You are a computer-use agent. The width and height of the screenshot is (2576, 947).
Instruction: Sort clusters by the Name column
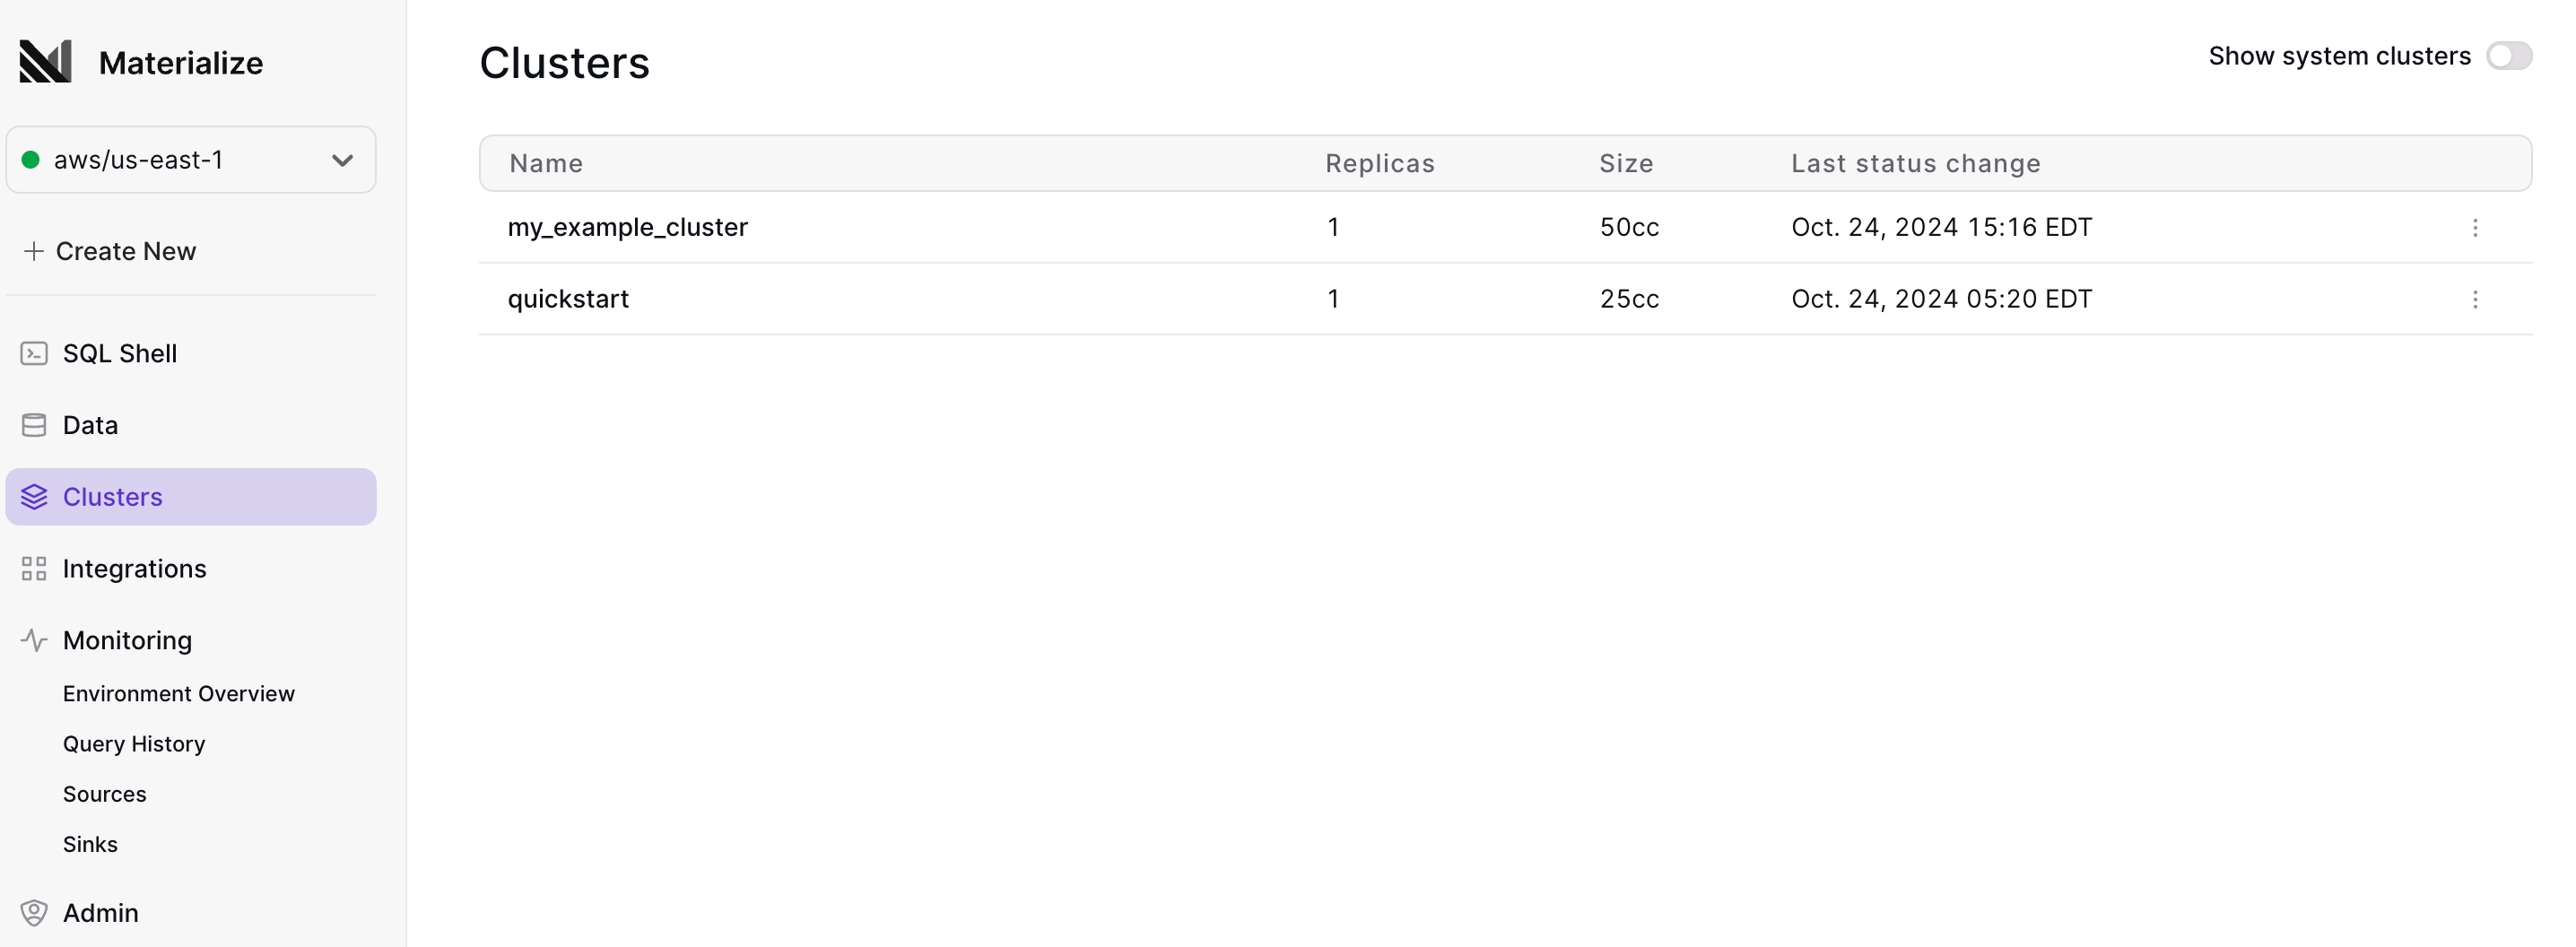547,163
